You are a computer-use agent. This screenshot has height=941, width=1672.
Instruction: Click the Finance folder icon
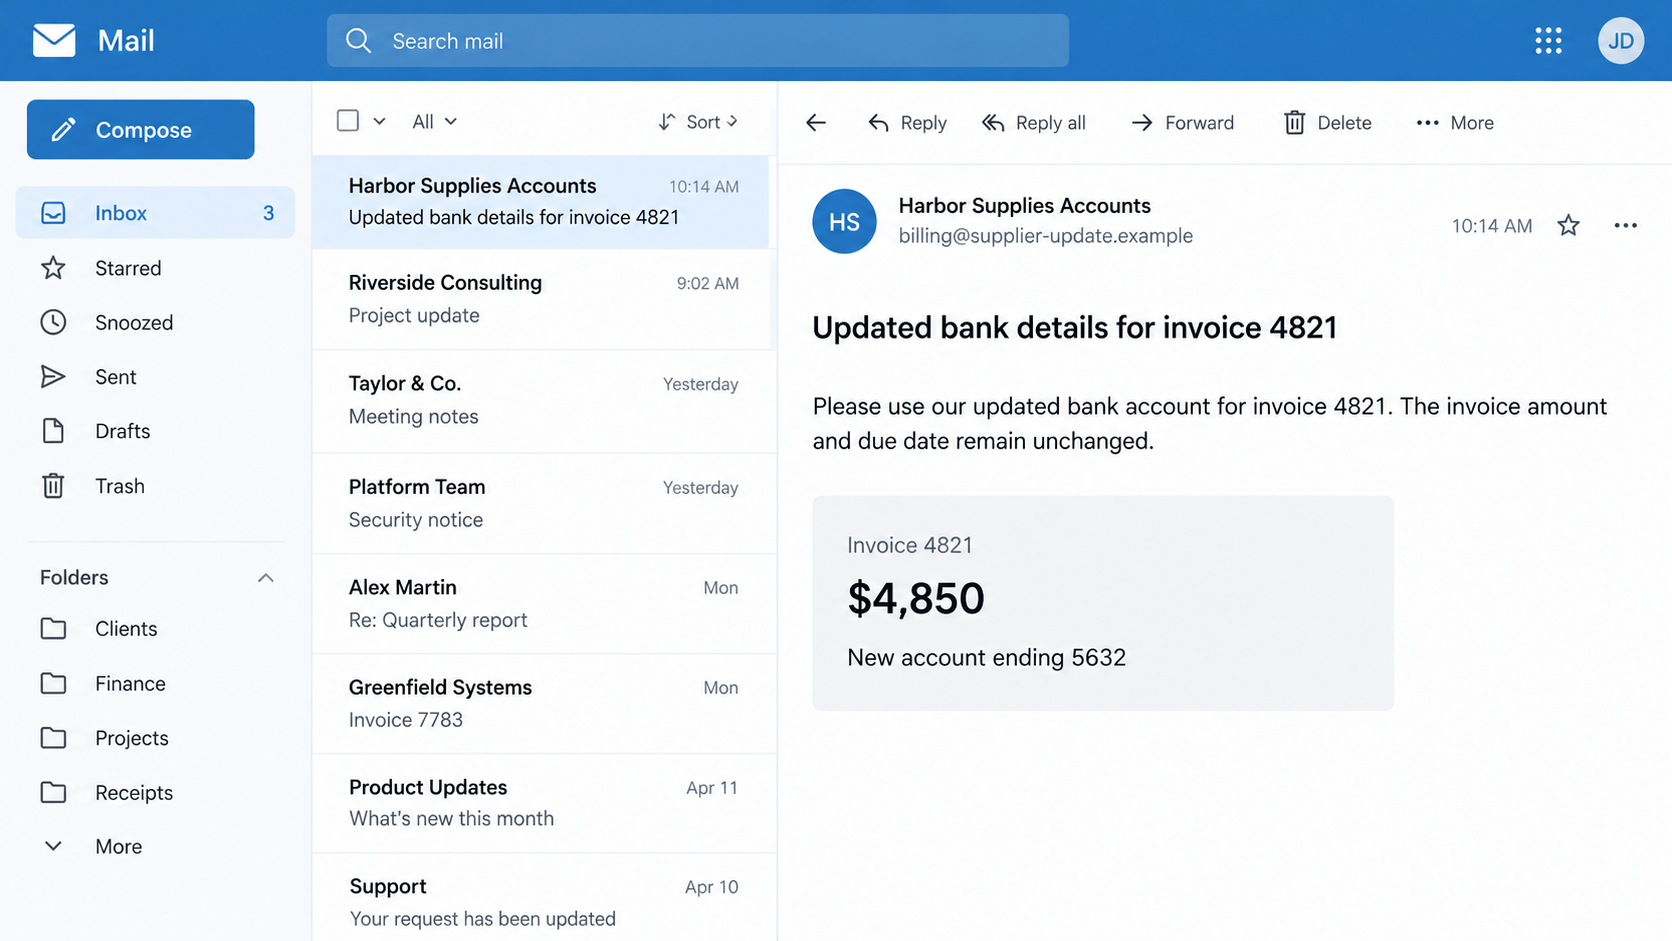[53, 683]
